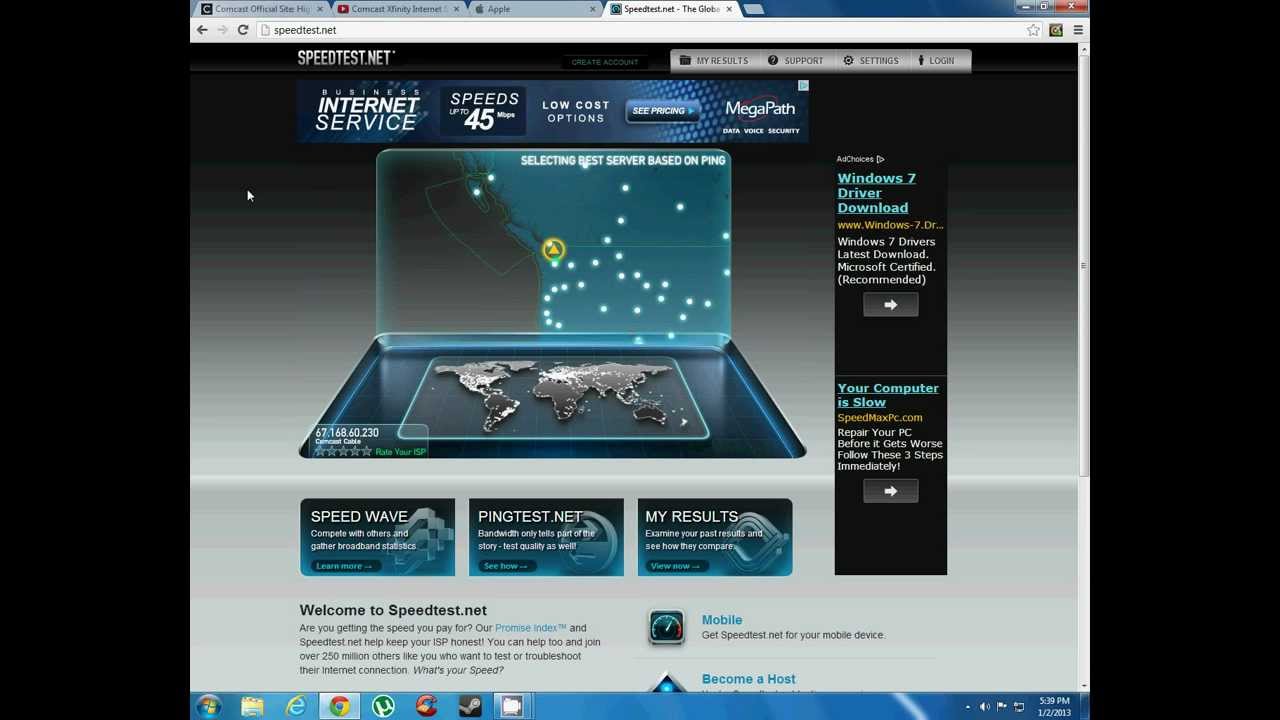This screenshot has height=720, width=1280.
Task: Click the page vertical scrollbar
Action: (1083, 265)
